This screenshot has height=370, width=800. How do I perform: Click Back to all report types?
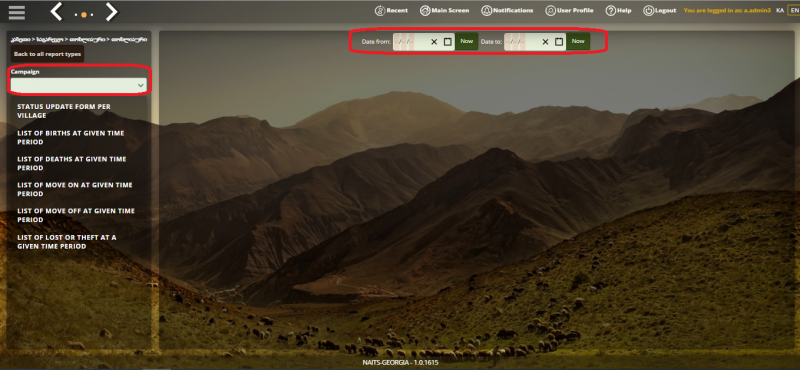[x=47, y=54]
